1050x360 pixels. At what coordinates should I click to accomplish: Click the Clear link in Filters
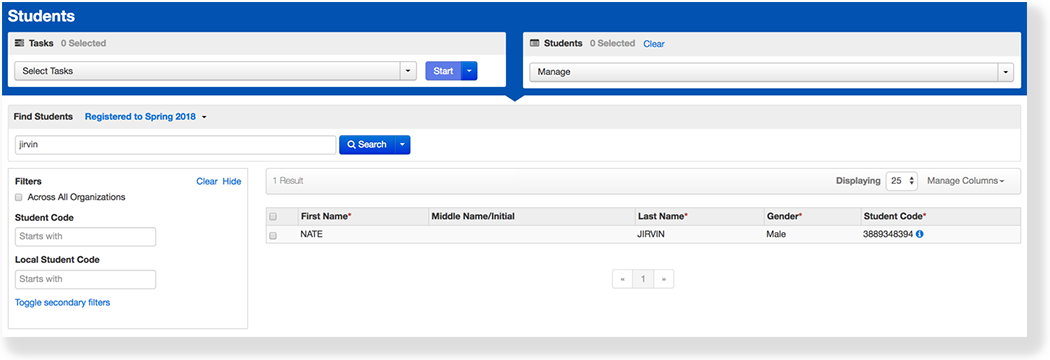click(207, 181)
